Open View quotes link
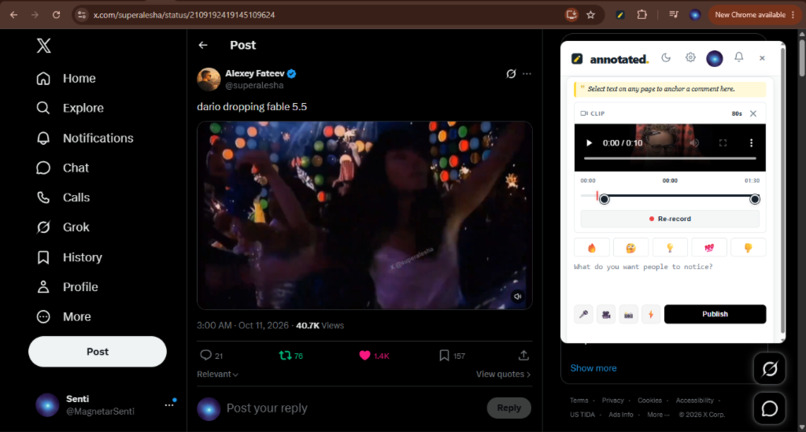Screen dimensions: 806x432 click(x=503, y=374)
